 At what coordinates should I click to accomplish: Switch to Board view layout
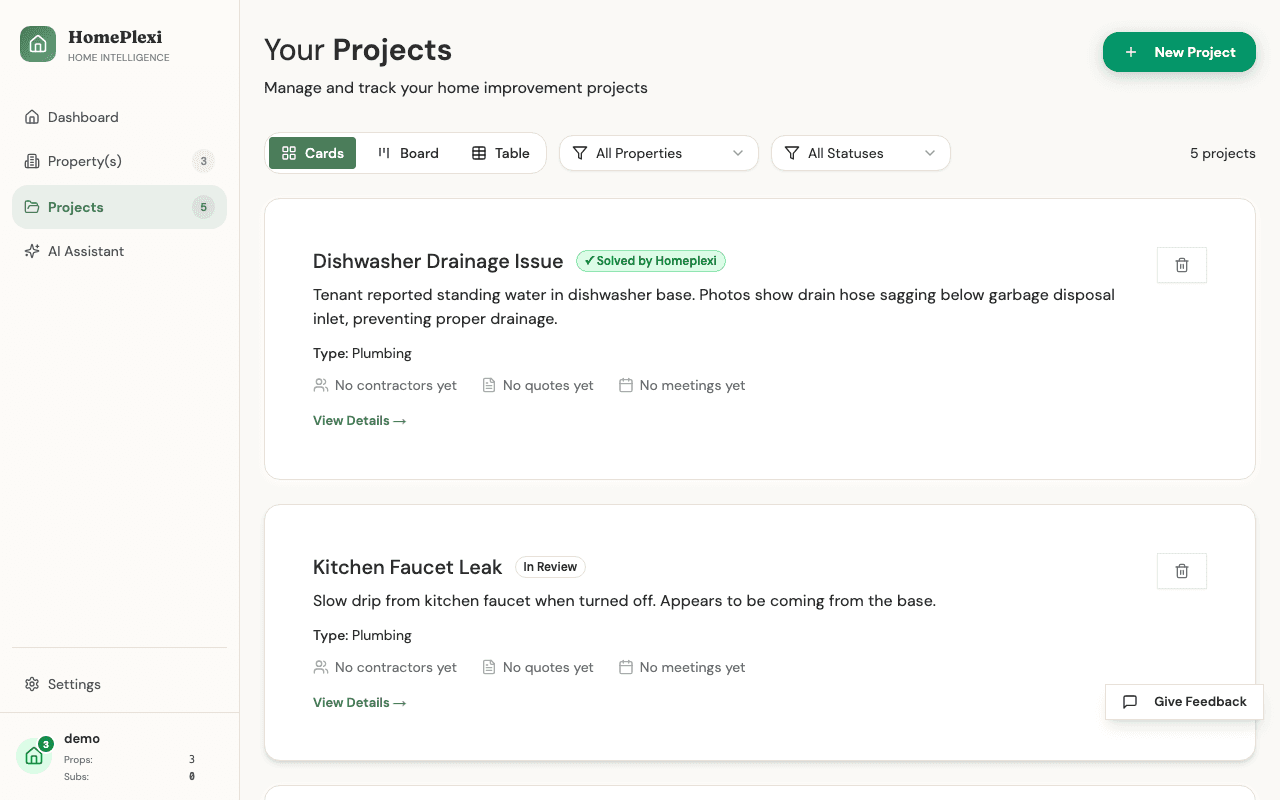coord(408,153)
